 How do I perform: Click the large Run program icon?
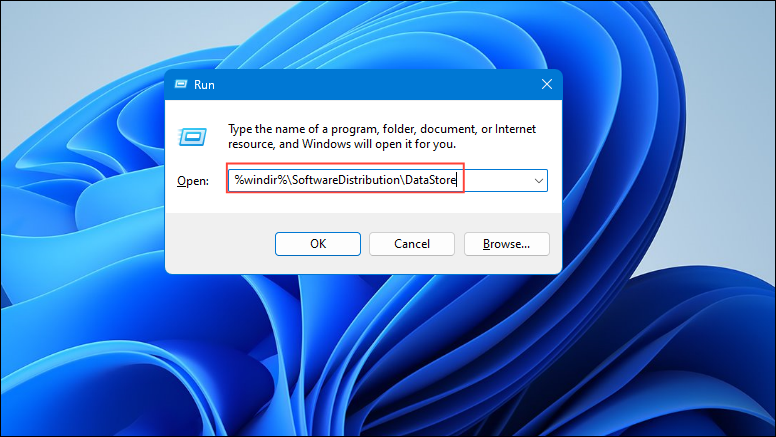pos(193,137)
